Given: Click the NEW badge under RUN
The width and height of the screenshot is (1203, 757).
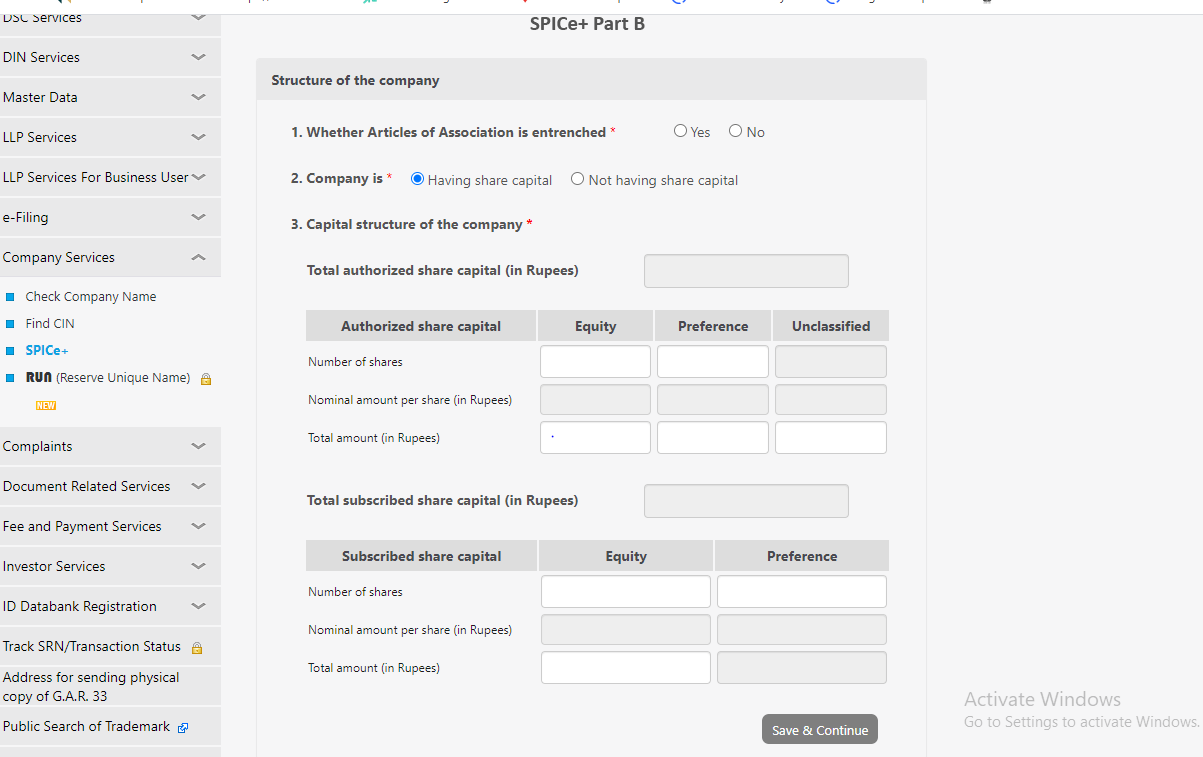Looking at the screenshot, I should (x=45, y=406).
